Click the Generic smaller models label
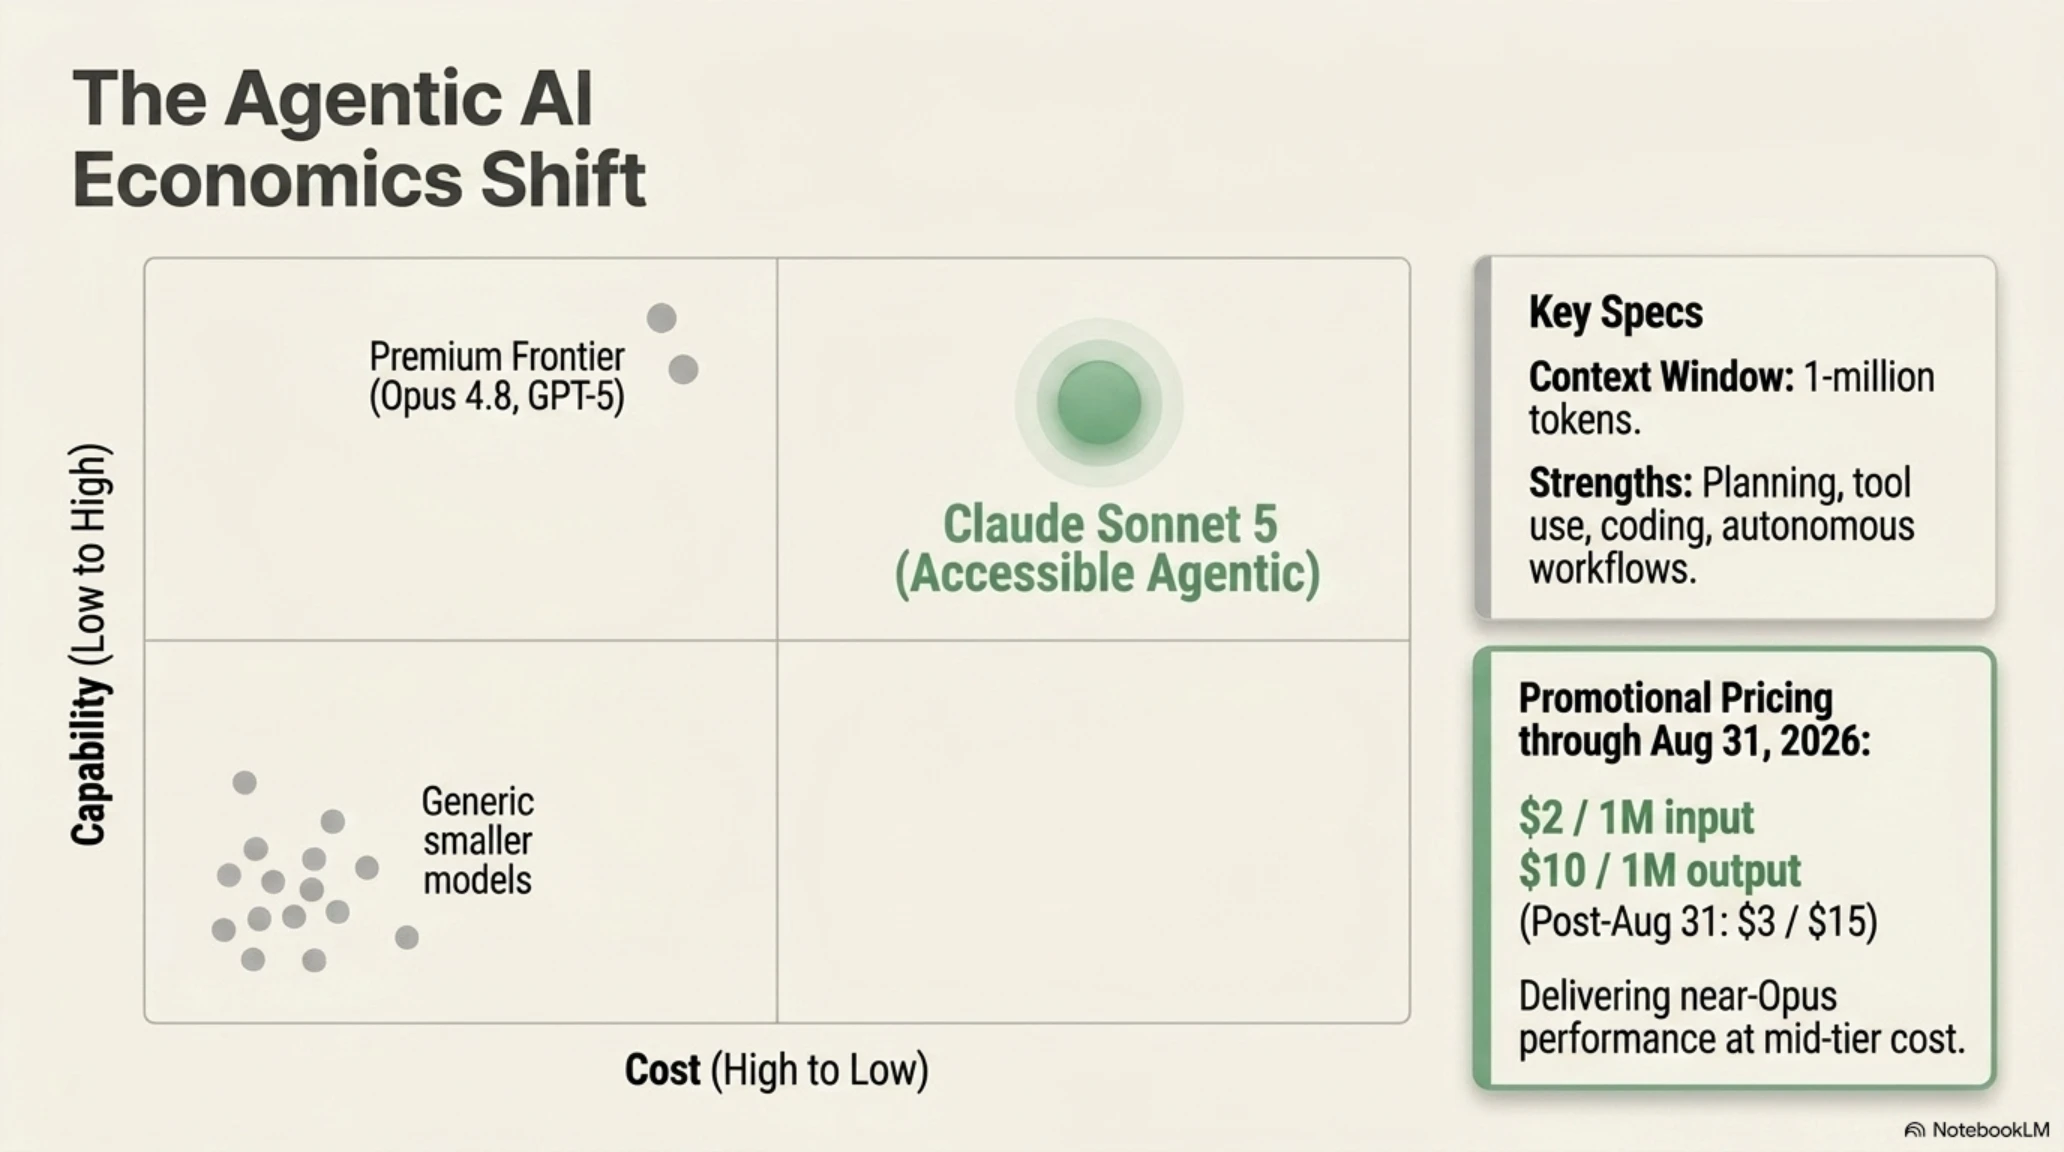The height and width of the screenshot is (1152, 2064). point(478,841)
